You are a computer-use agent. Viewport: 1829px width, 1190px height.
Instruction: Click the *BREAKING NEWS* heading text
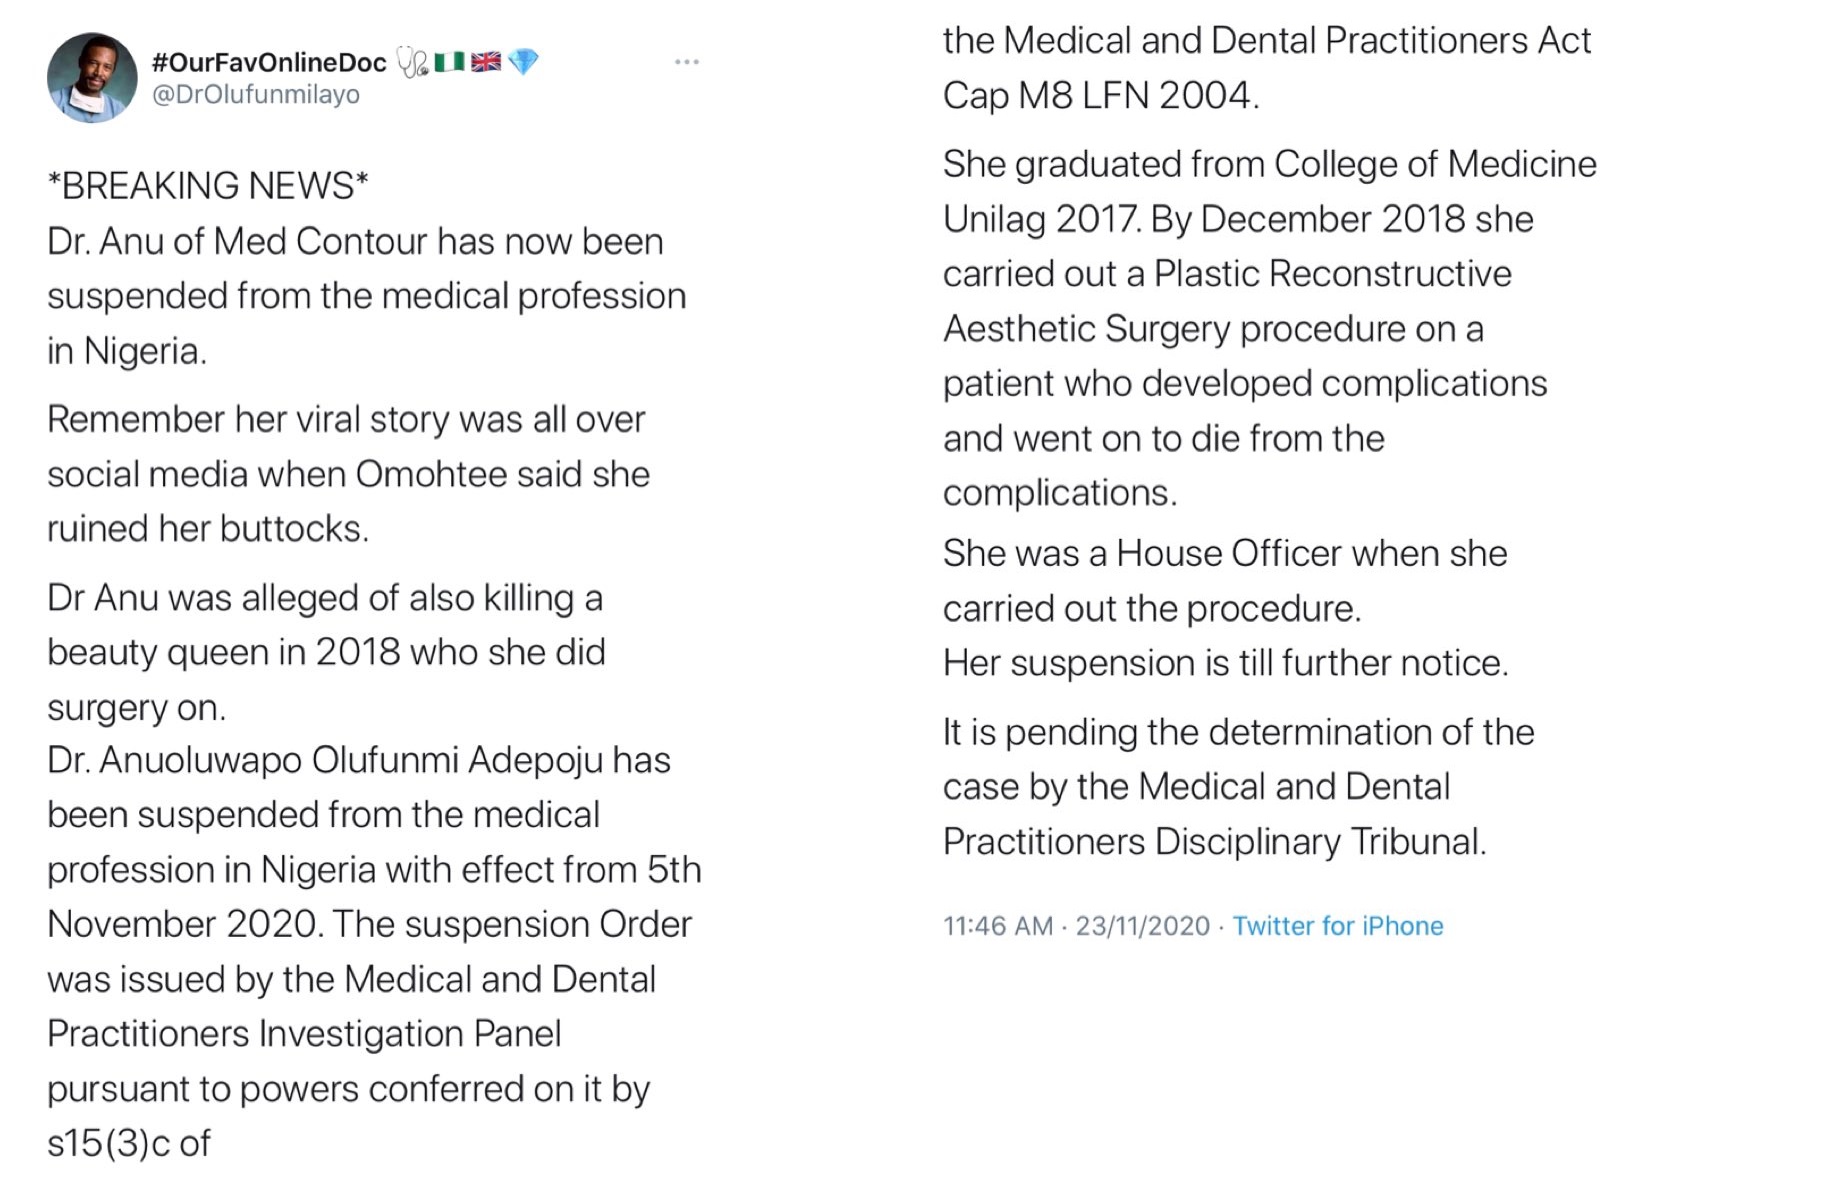click(208, 186)
